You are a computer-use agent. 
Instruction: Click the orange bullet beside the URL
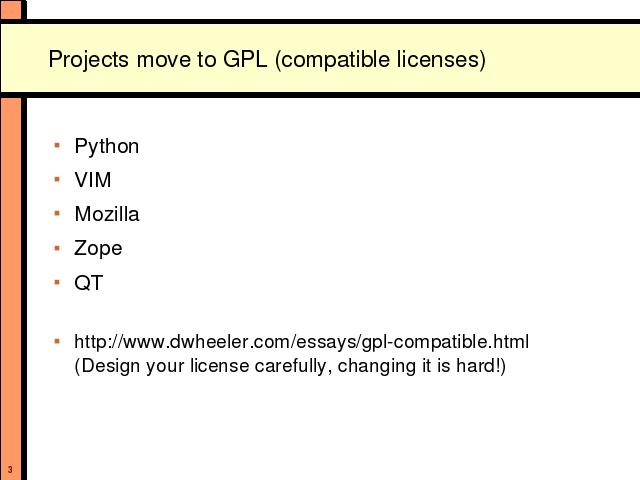[x=57, y=341]
